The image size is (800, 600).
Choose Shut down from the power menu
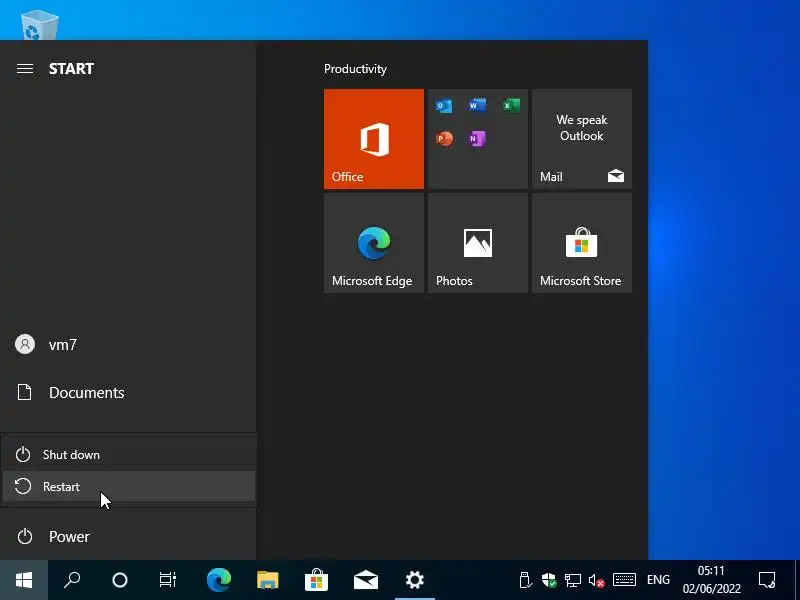[x=129, y=454]
